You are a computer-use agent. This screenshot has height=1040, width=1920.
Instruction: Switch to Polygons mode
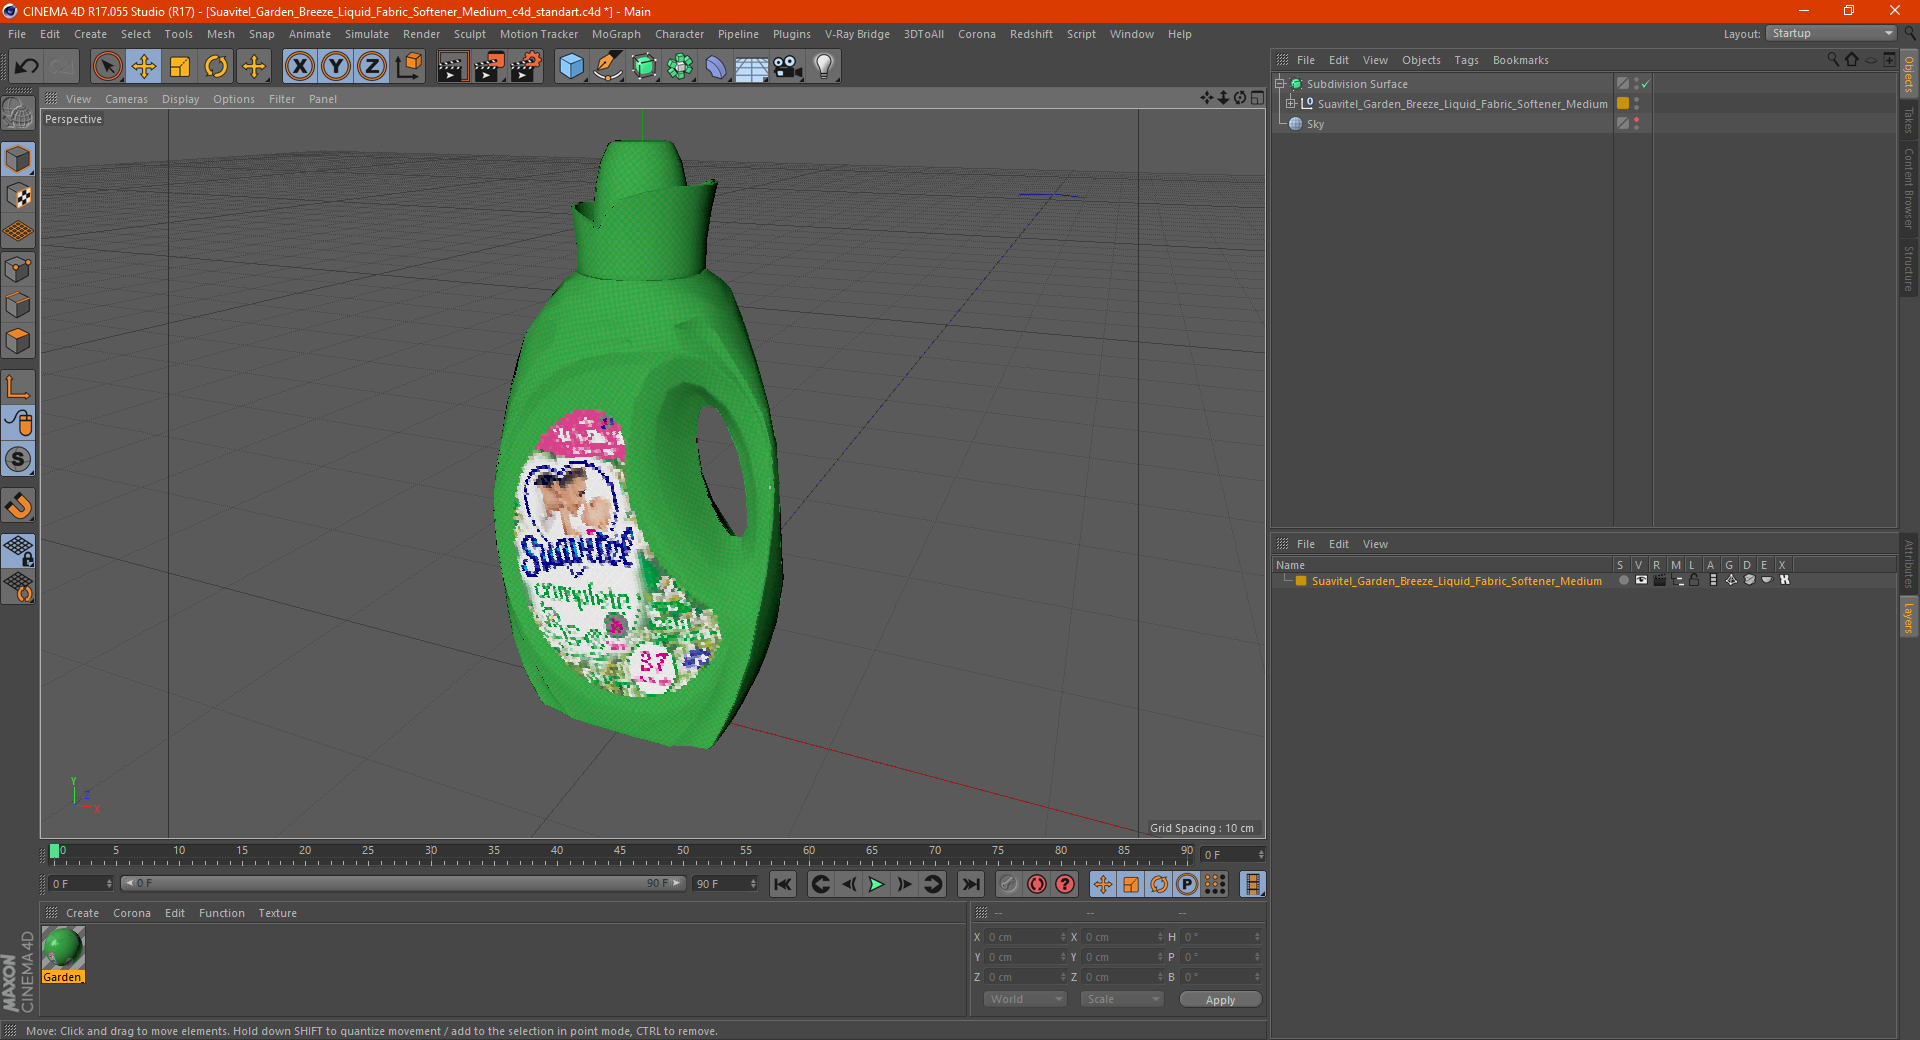tap(18, 342)
